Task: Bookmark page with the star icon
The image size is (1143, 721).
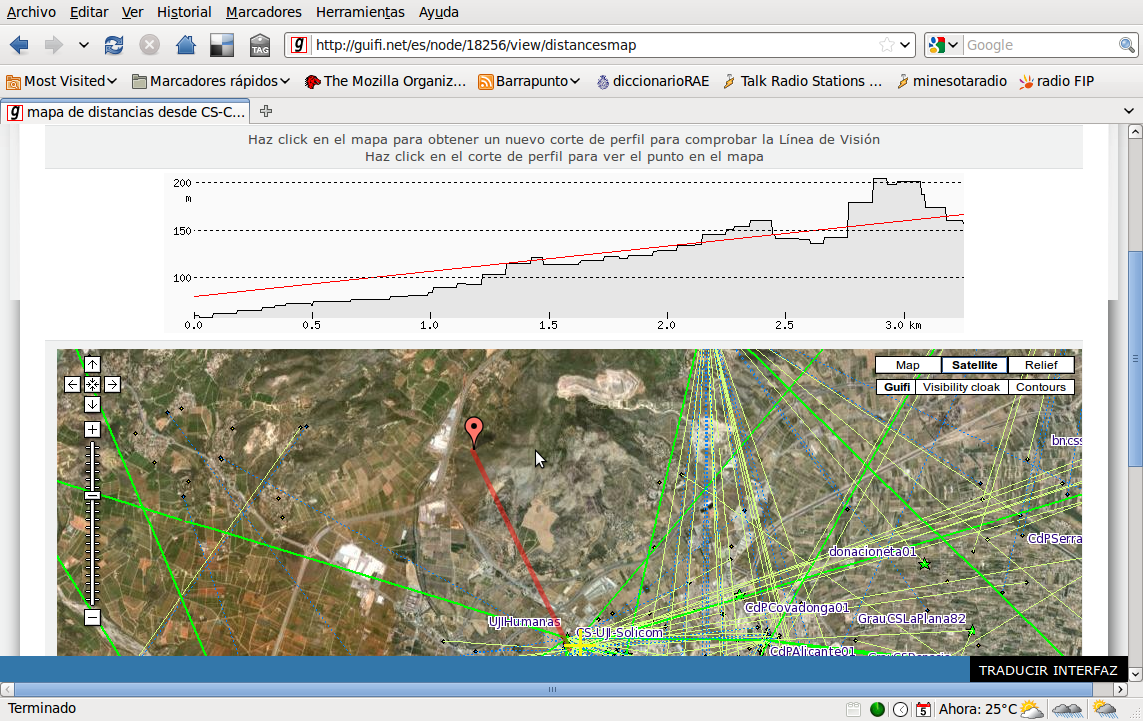Action: pos(886,45)
